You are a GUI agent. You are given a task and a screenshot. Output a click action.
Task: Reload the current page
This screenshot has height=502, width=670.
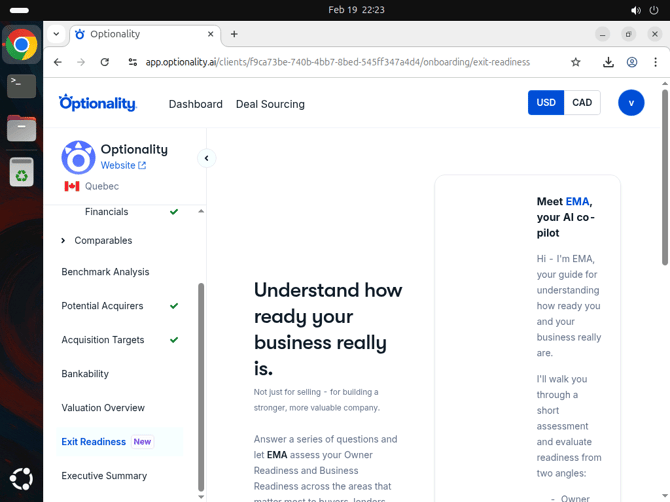105,62
